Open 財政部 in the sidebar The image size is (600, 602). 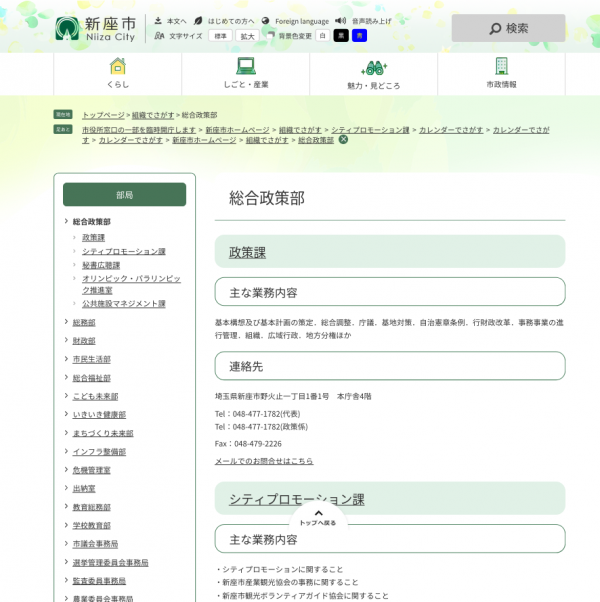pyautogui.click(x=84, y=341)
